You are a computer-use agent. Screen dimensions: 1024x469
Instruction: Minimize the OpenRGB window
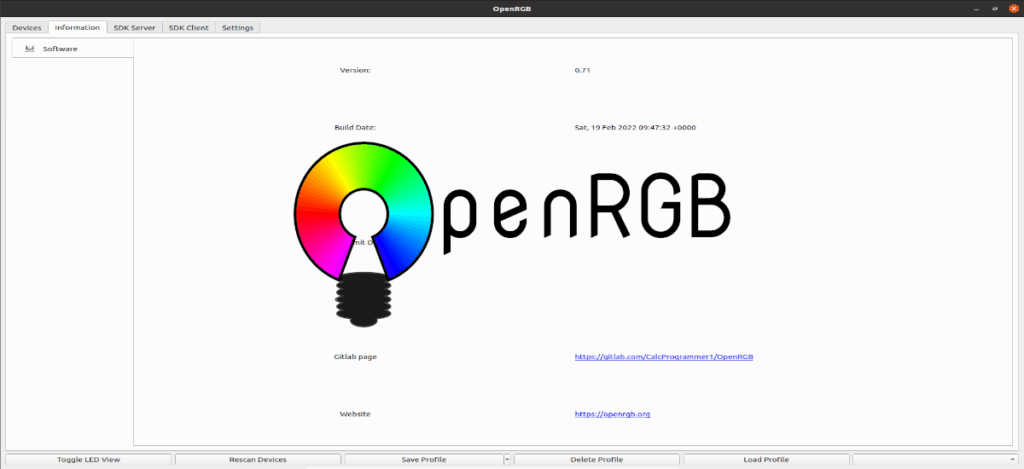point(975,9)
